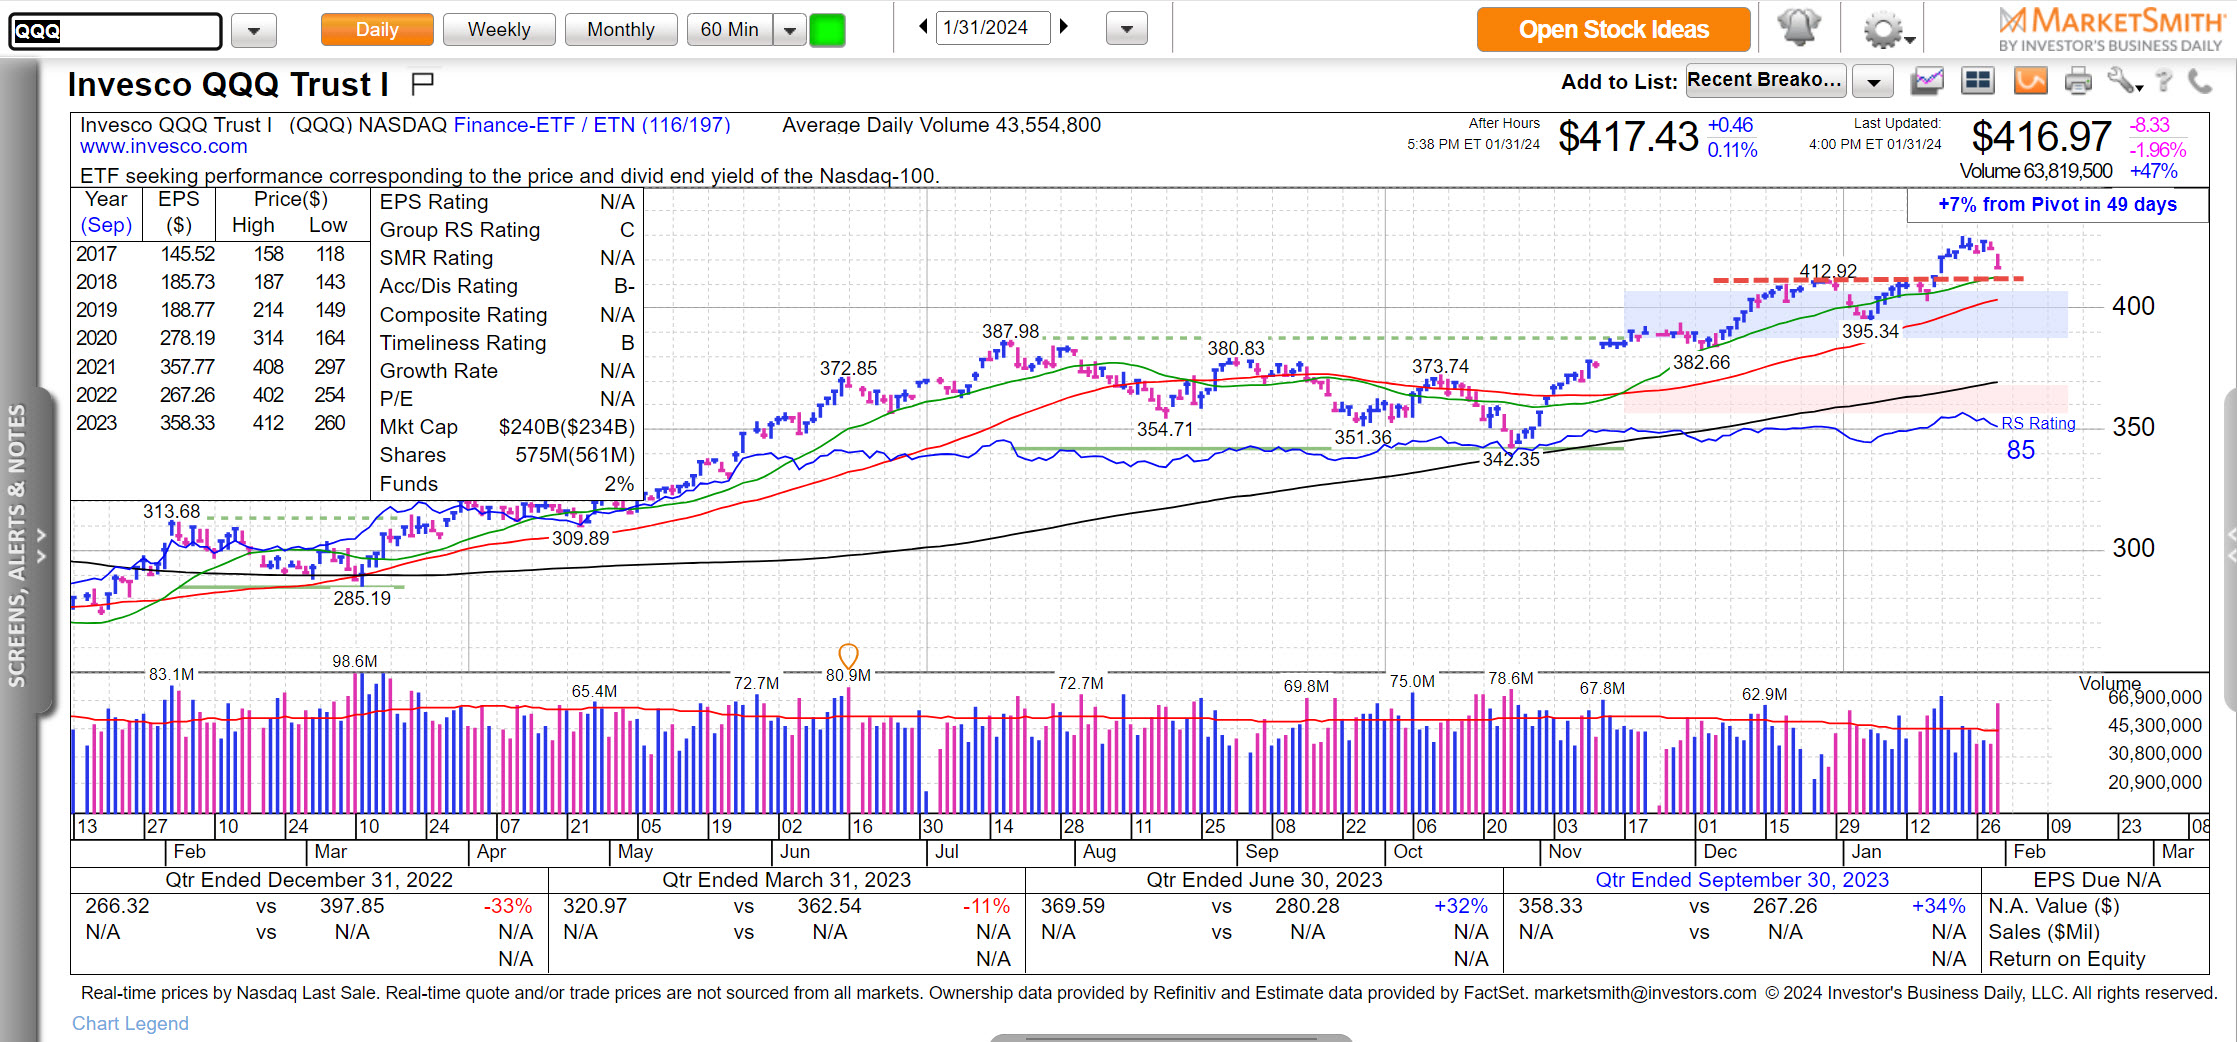Switch to the Monthly timeframe tab
The image size is (2237, 1042).
click(620, 29)
